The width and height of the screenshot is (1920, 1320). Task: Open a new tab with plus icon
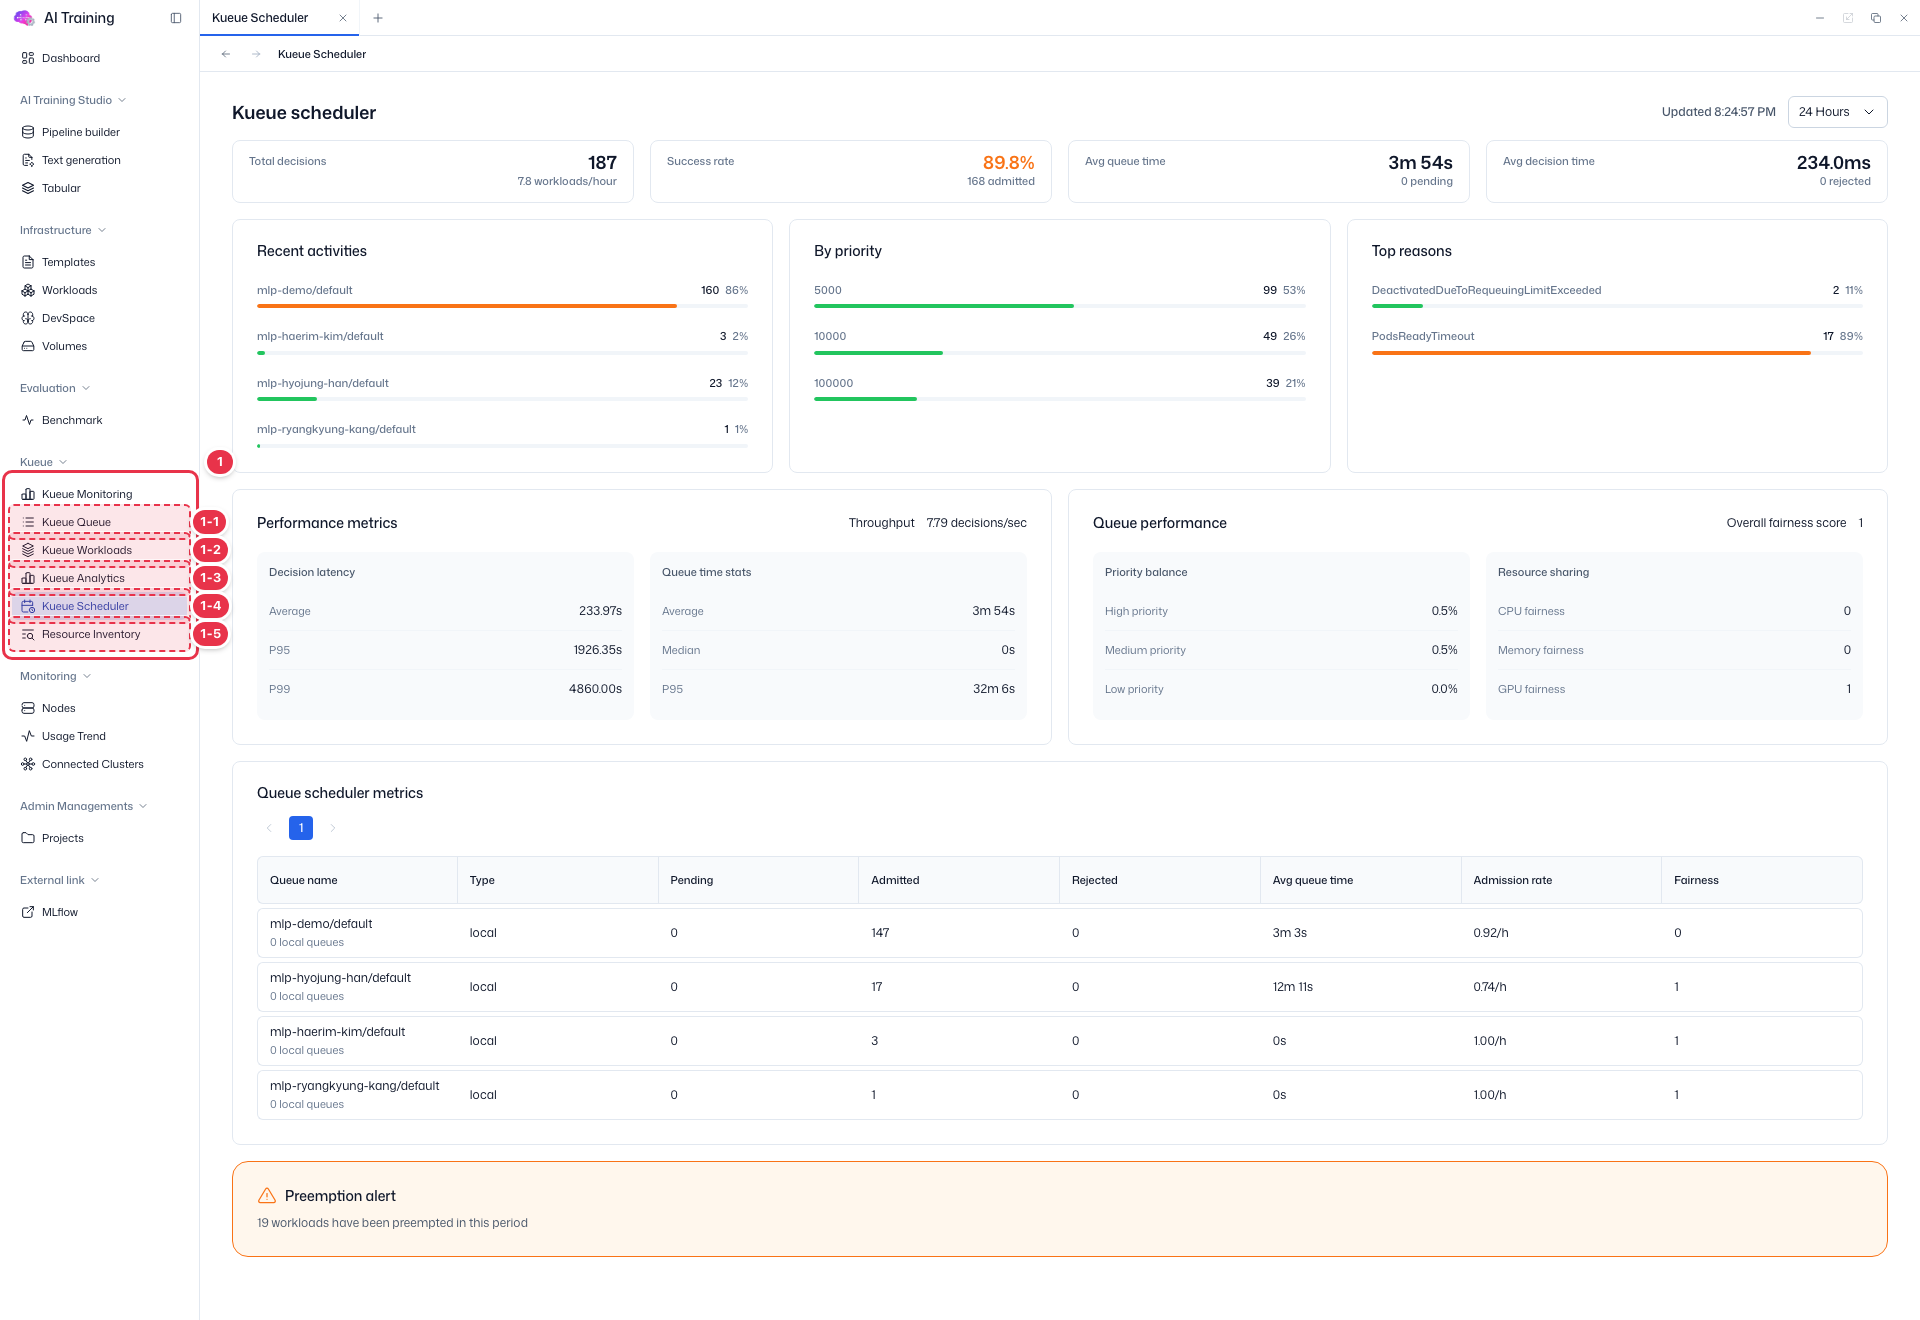[x=378, y=18]
